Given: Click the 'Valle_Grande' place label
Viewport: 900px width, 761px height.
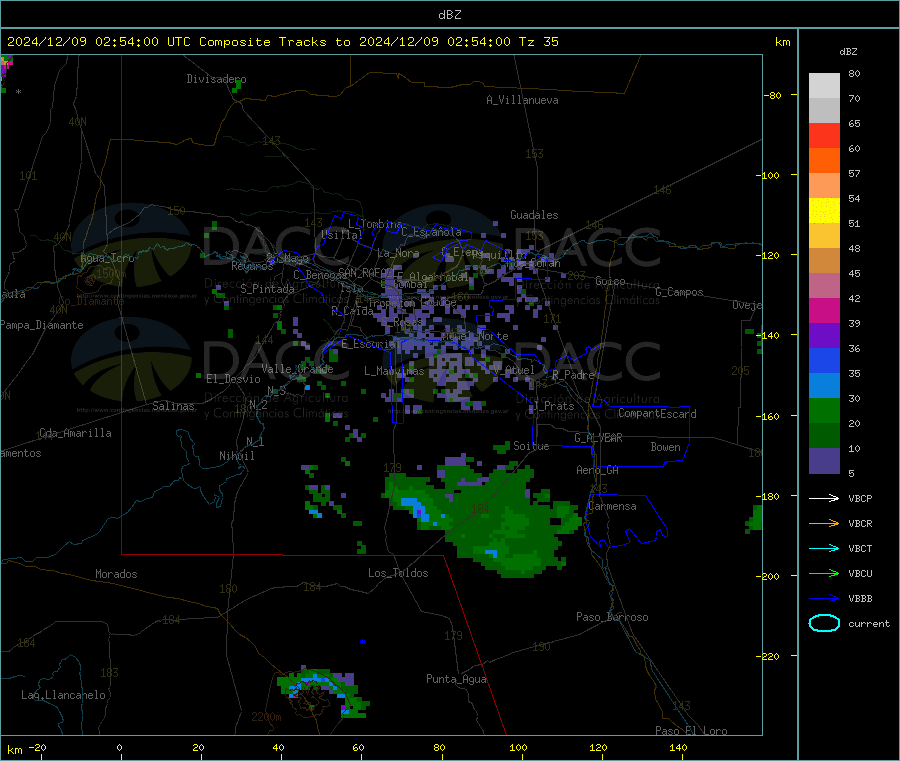Looking at the screenshot, I should [297, 369].
